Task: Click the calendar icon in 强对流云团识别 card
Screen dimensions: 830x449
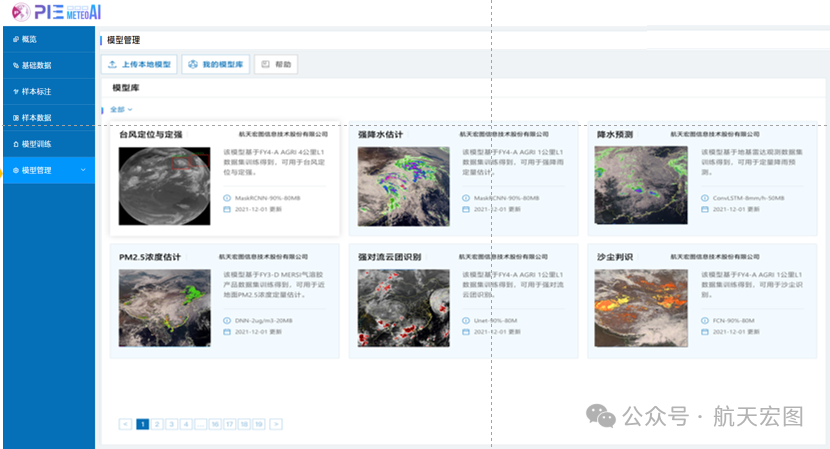Action: 466,332
